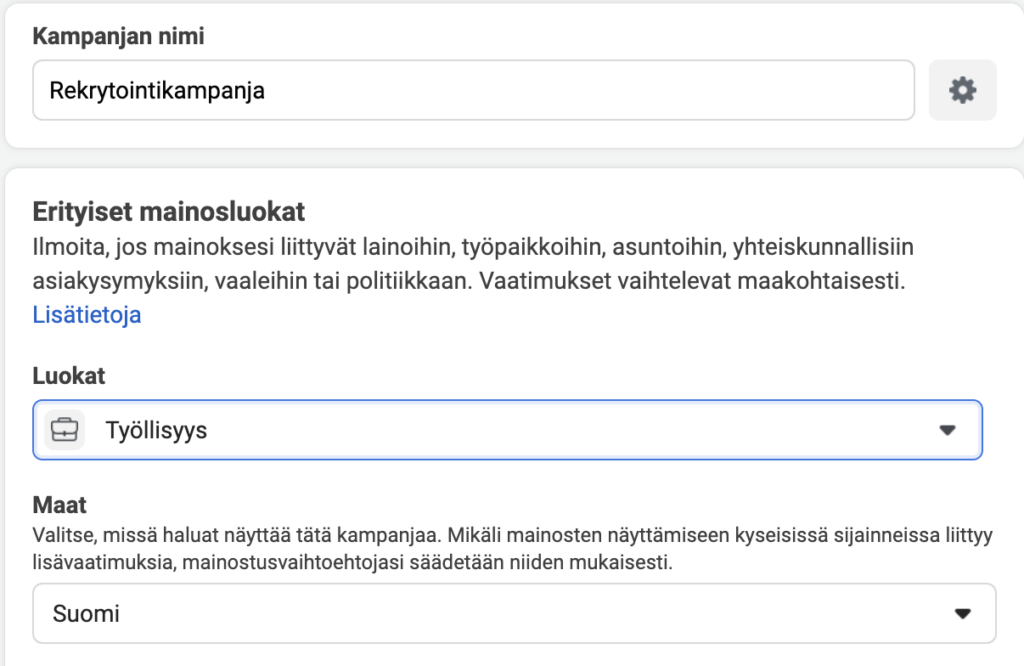Click the briefcase icon beside Työllisyys

tap(65, 430)
